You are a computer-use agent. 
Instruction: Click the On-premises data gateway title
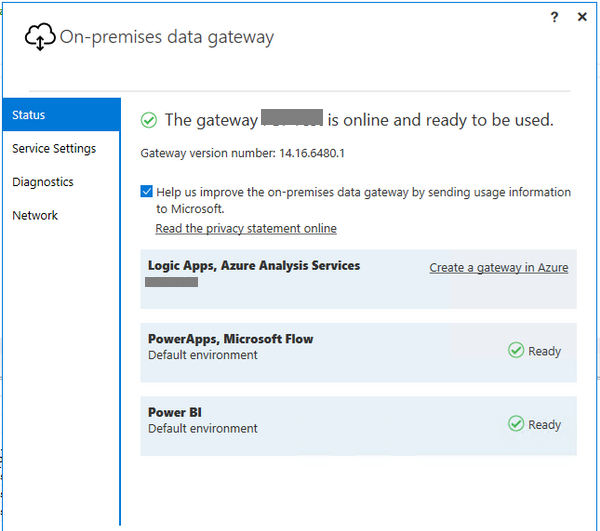(x=167, y=37)
